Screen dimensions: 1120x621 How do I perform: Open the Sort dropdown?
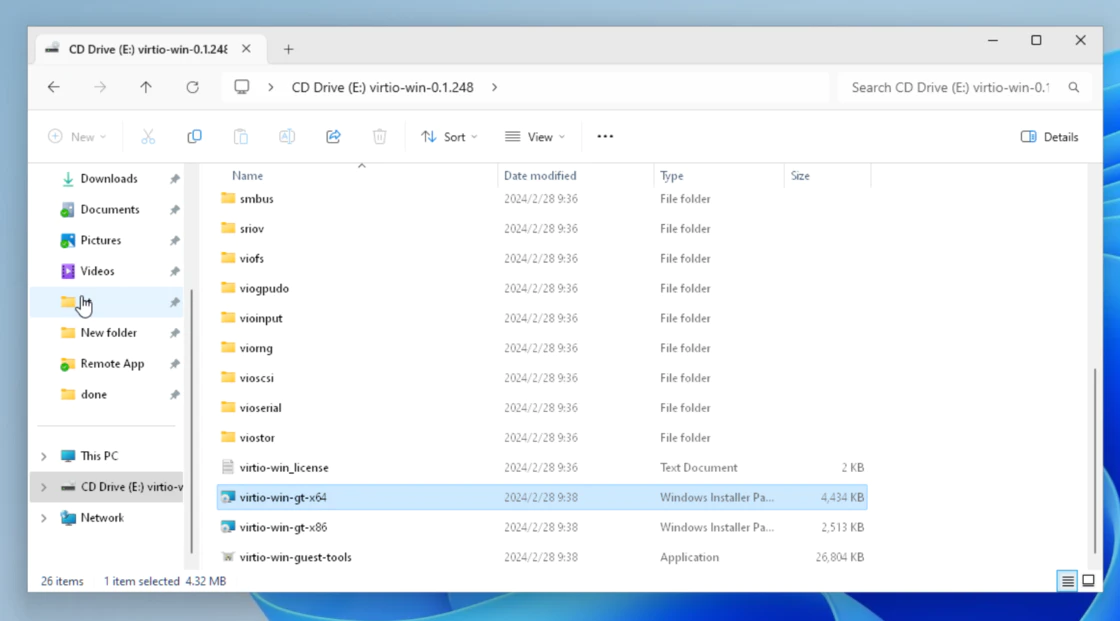point(449,136)
